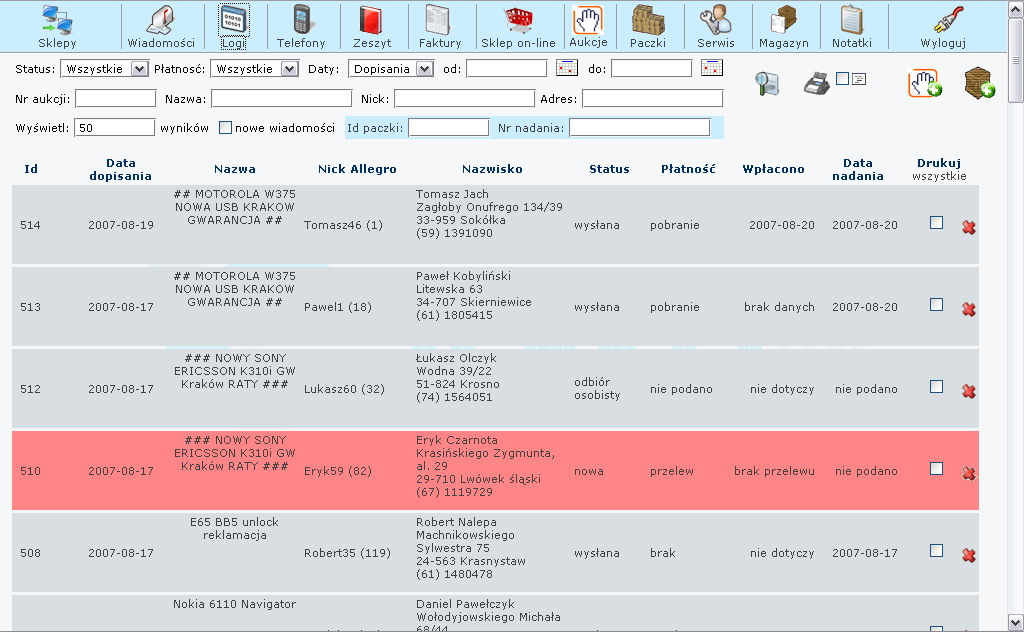
Task: Sort by Nazwisko column header
Action: [492, 169]
